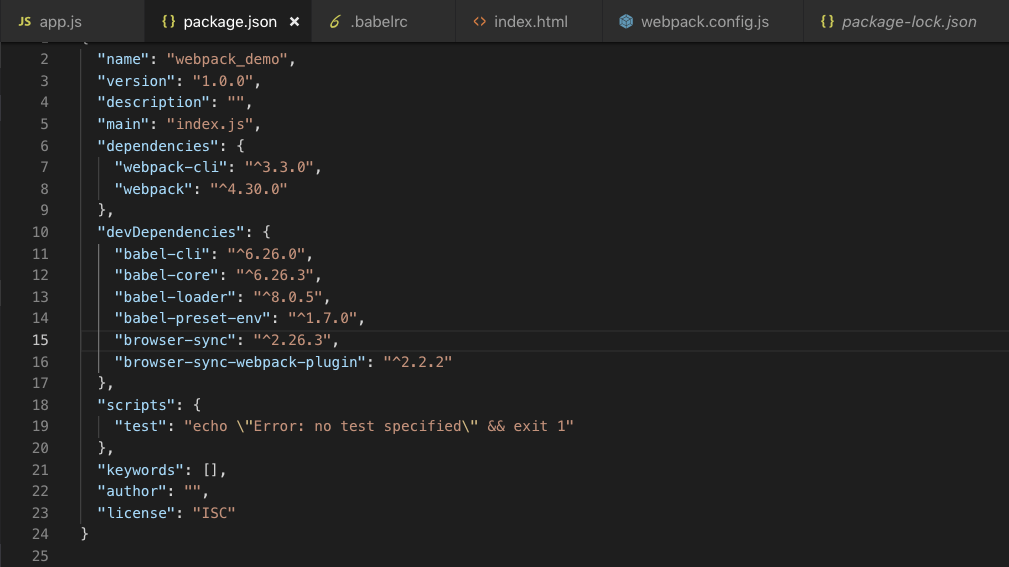This screenshot has width=1009, height=567.
Task: Click the "ISC" license value
Action: coord(214,514)
